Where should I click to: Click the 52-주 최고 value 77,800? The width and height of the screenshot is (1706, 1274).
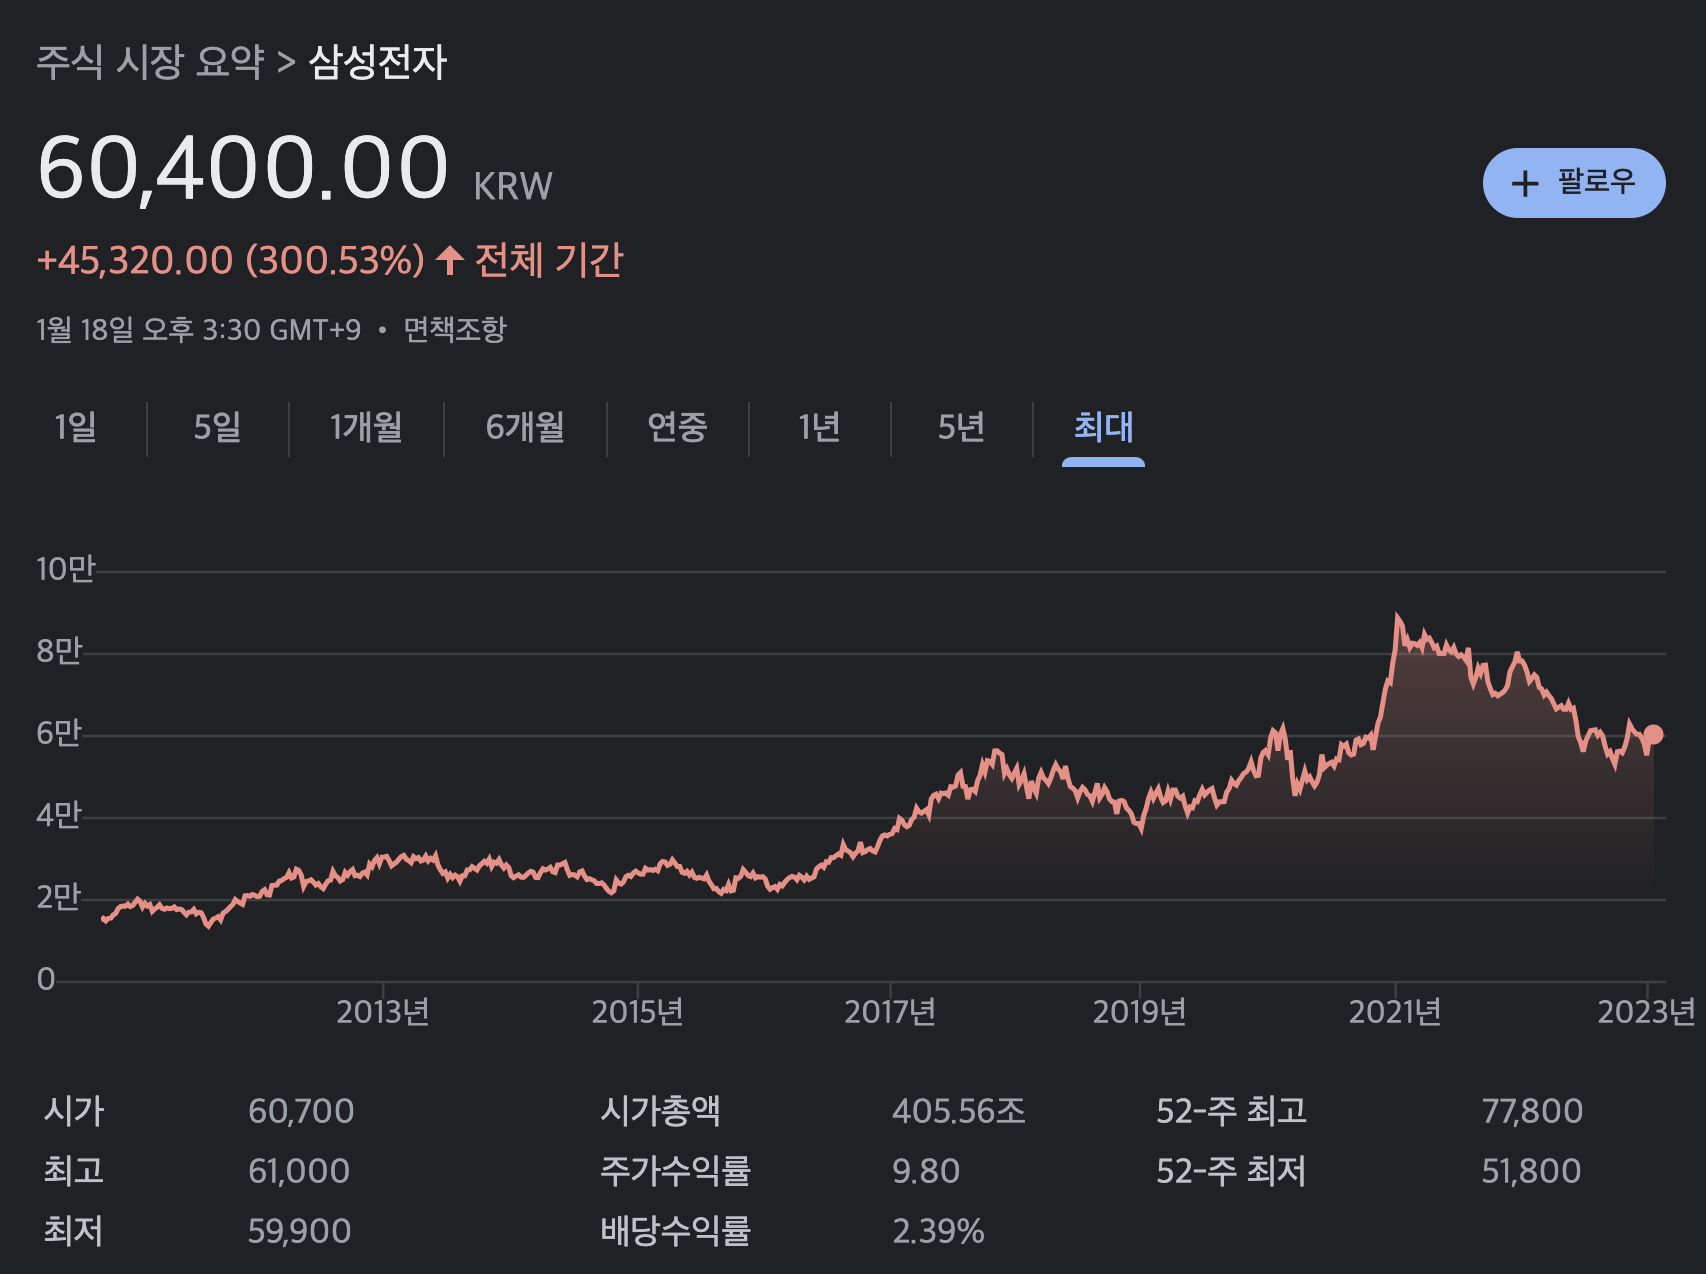click(x=1532, y=1111)
